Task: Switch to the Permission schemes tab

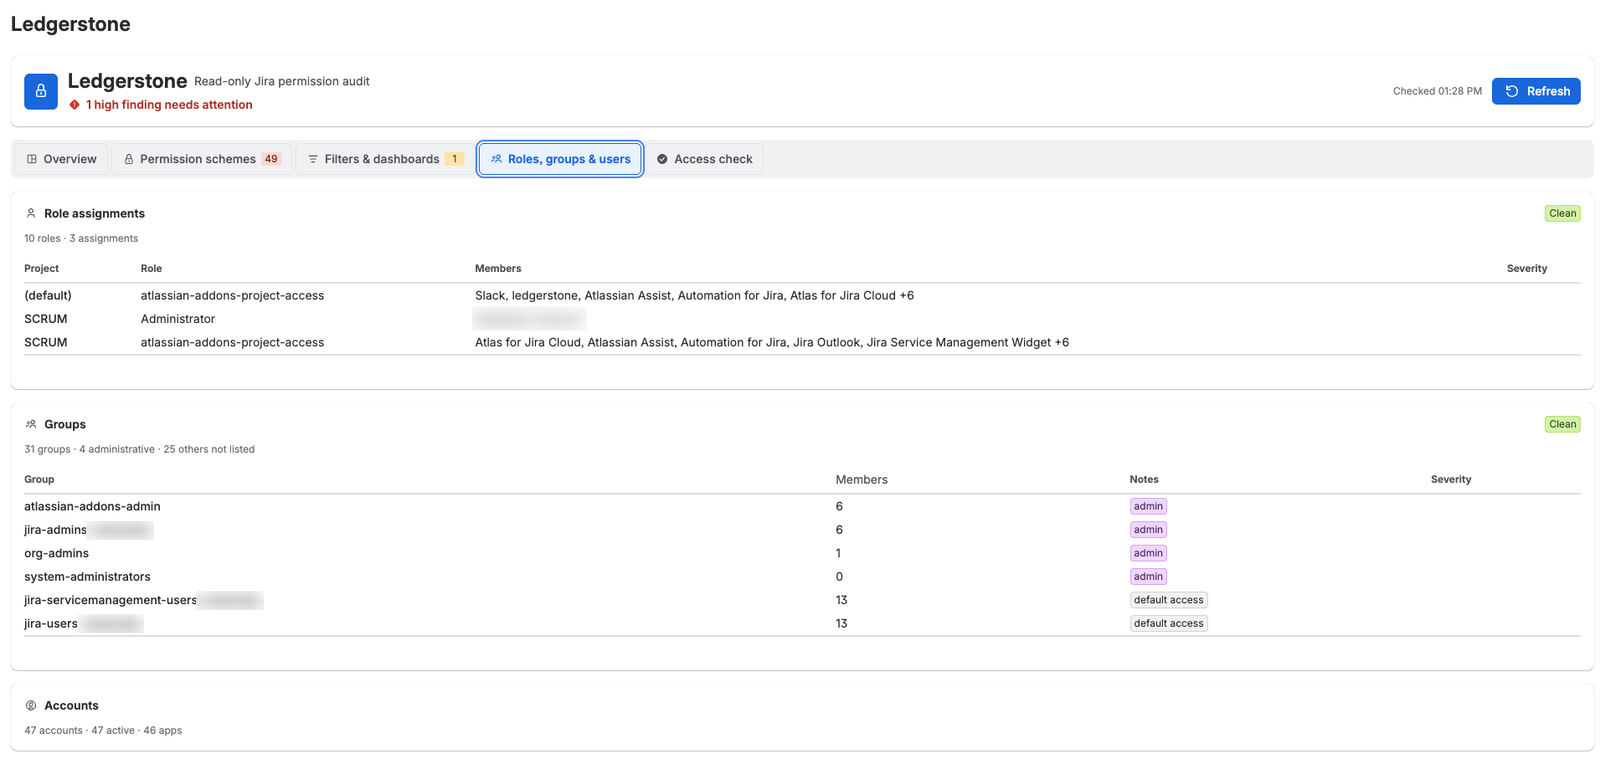Action: [x=202, y=159]
